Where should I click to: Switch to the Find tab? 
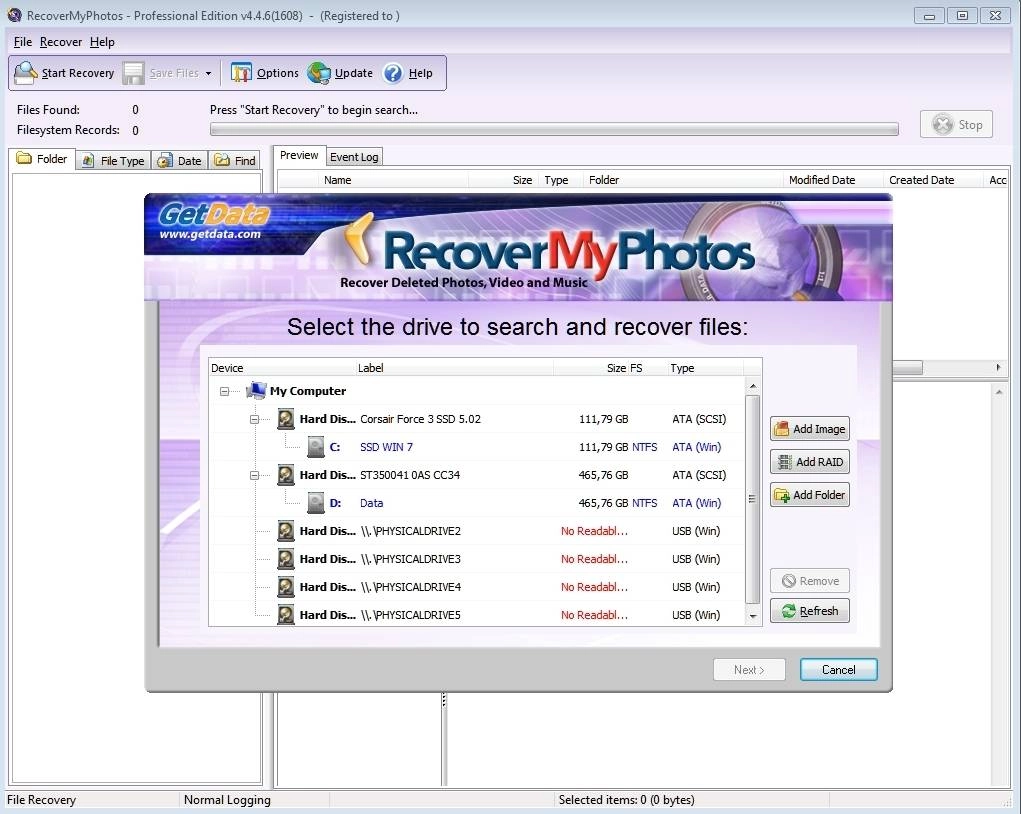click(x=234, y=161)
